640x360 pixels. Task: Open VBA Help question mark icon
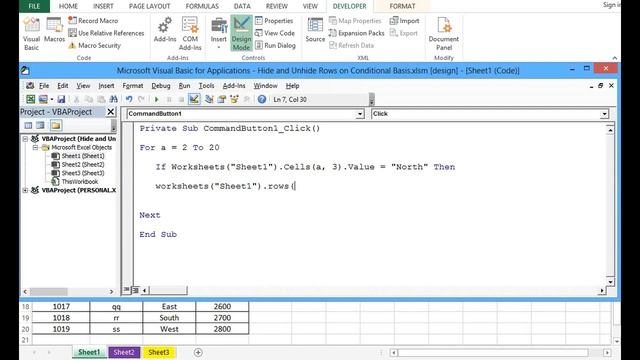point(262,99)
